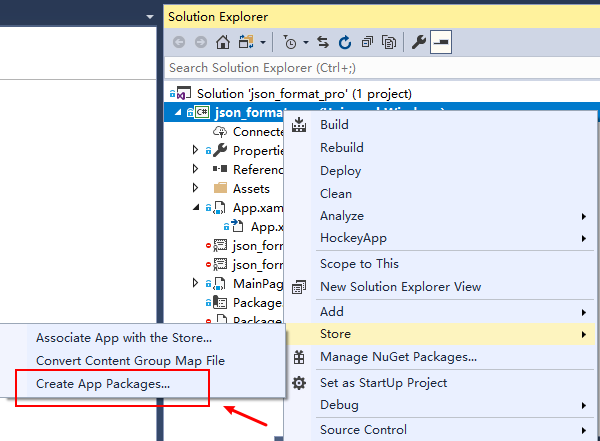The image size is (600, 441).
Task: Click the Back navigation icon in Solution Explorer
Action: coord(179,42)
